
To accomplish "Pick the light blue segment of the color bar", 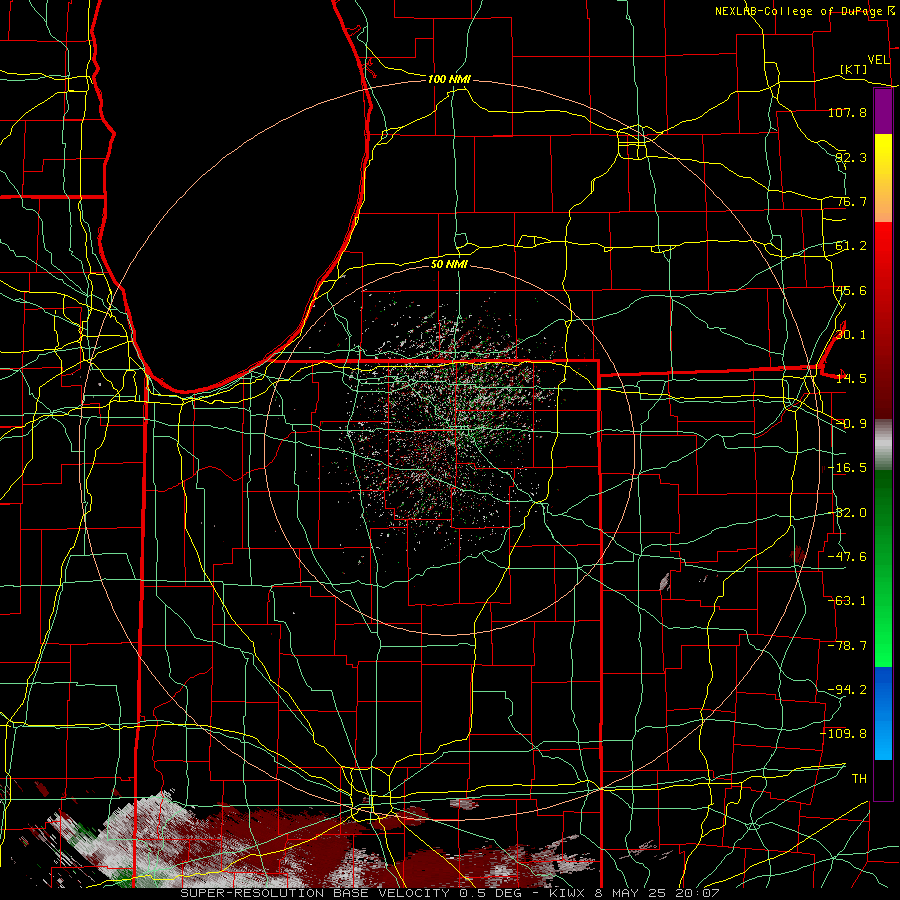I will [x=883, y=738].
